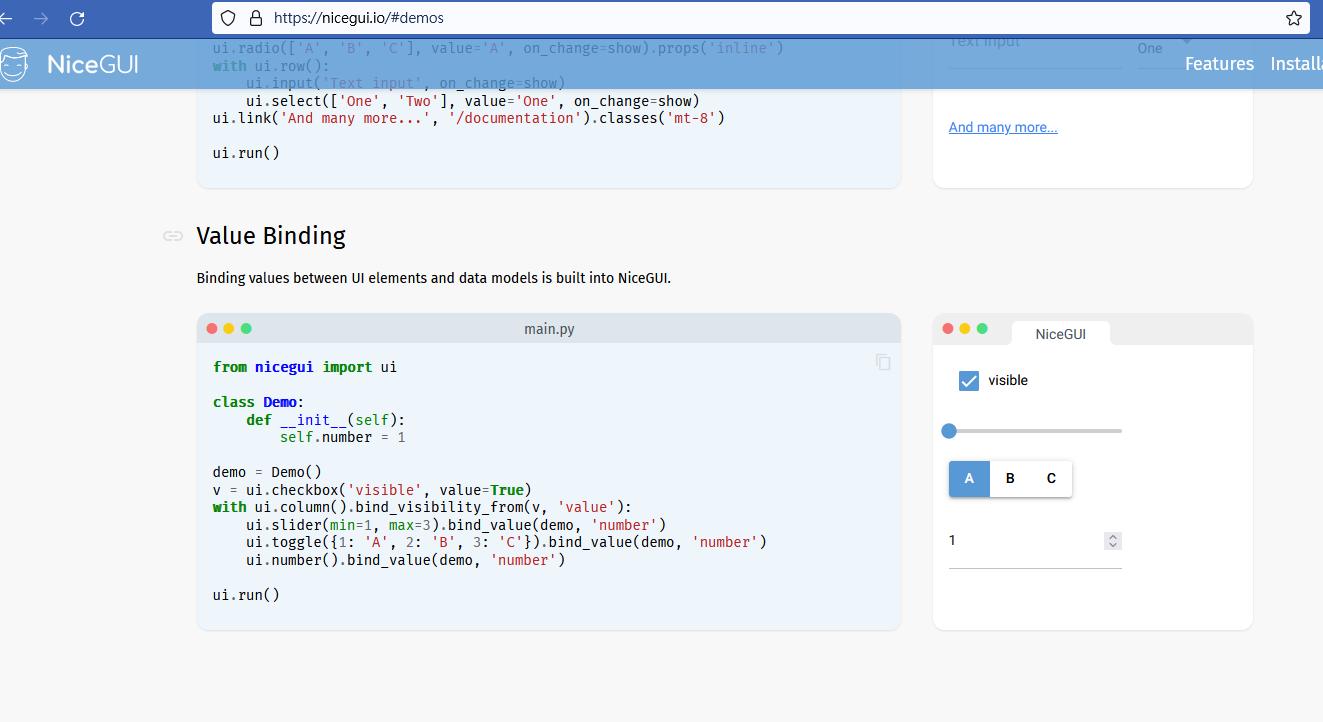Viewport: 1323px width, 722px height.
Task: Click the ui.checkbox code line
Action: (x=372, y=490)
